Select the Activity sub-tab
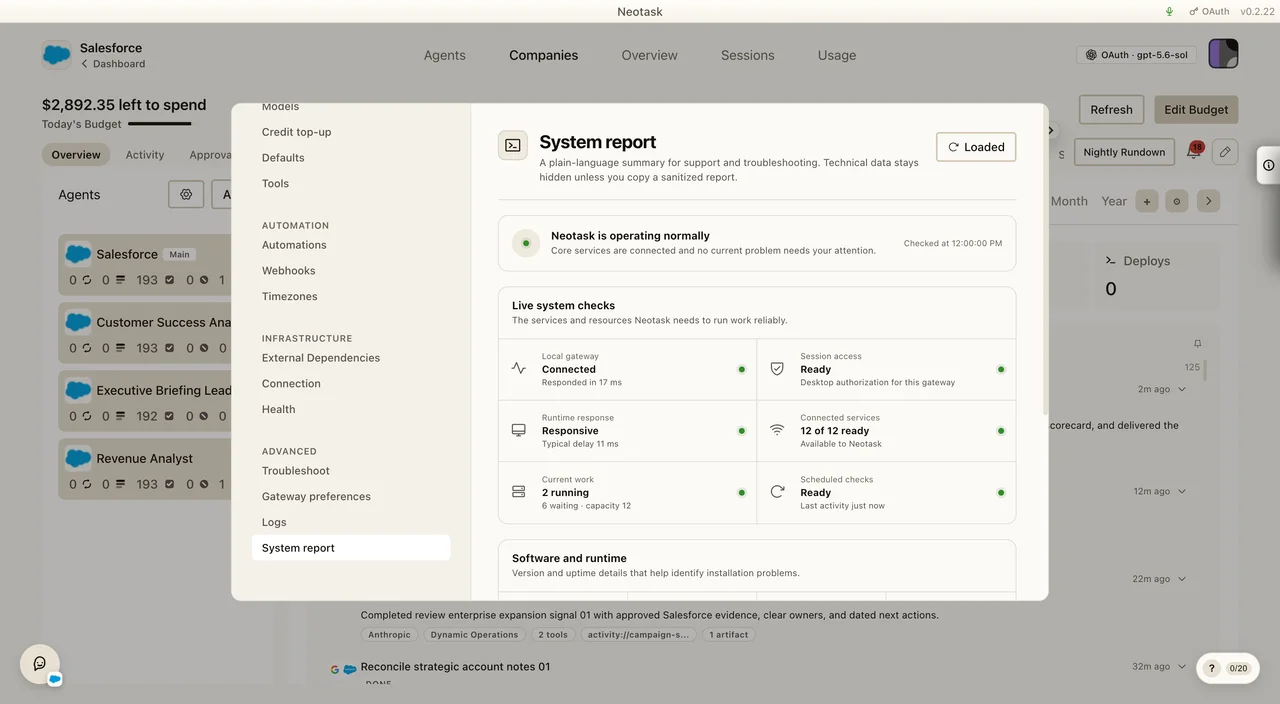 pos(145,155)
